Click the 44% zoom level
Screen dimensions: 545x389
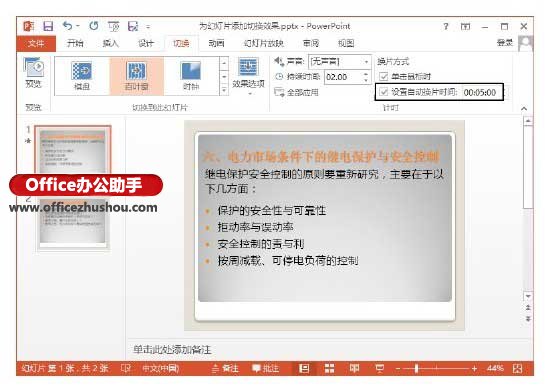[x=495, y=368]
